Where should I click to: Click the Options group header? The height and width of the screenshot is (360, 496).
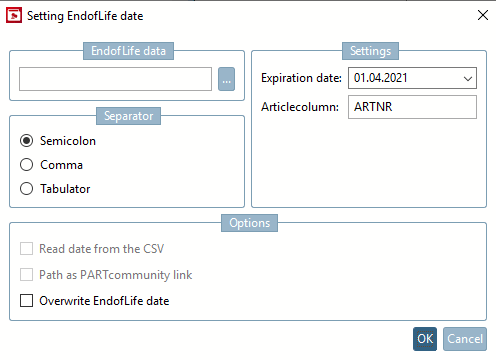coord(249,223)
